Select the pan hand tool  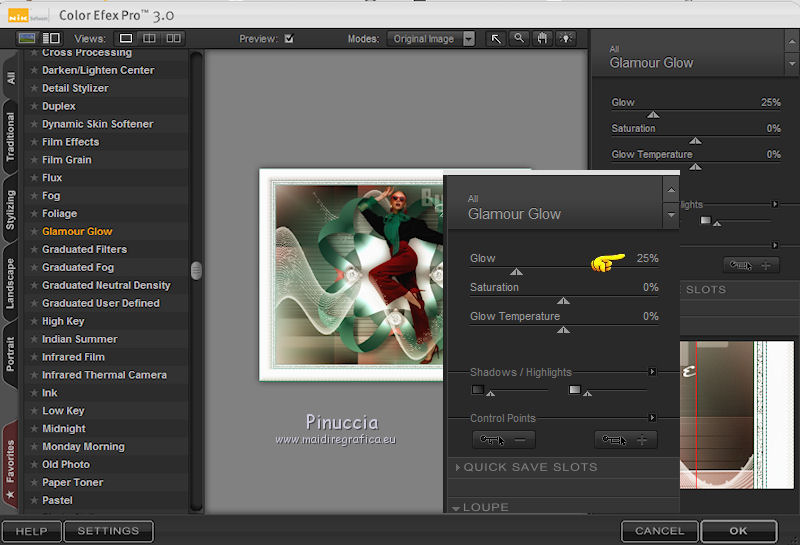coord(543,39)
